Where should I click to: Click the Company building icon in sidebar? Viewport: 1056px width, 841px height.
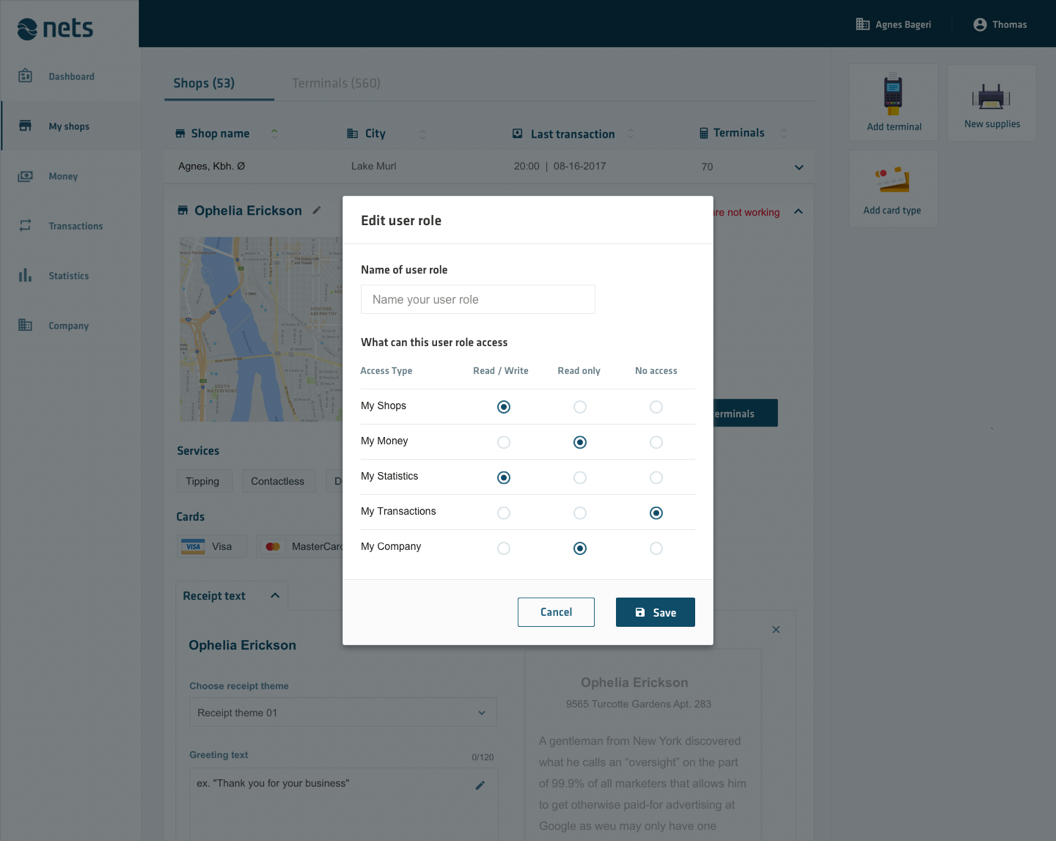(25, 325)
